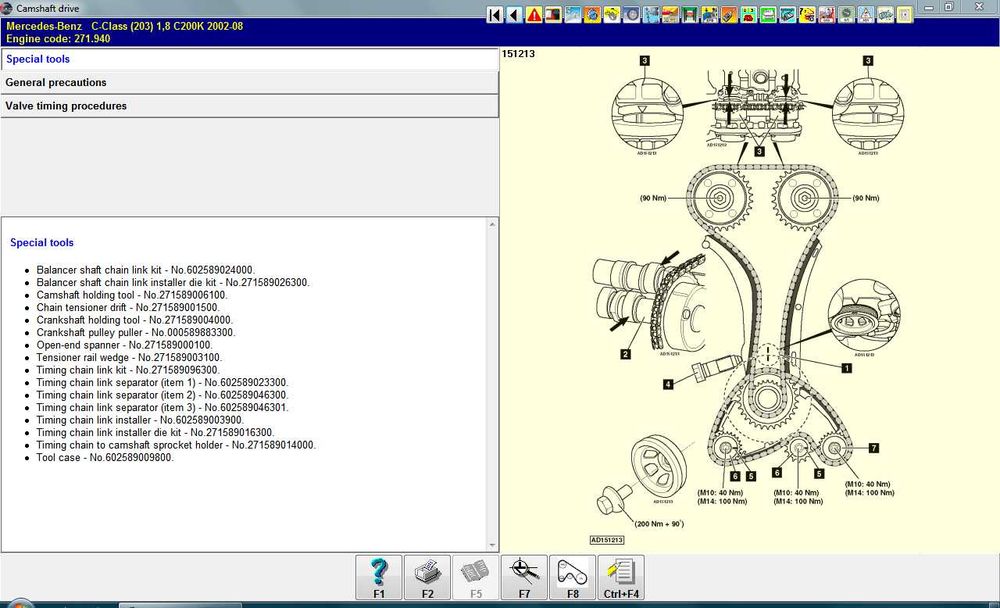Viewport: 1000px width, 608px height.
Task: Click the diagram number 151213 label
Action: coord(518,54)
